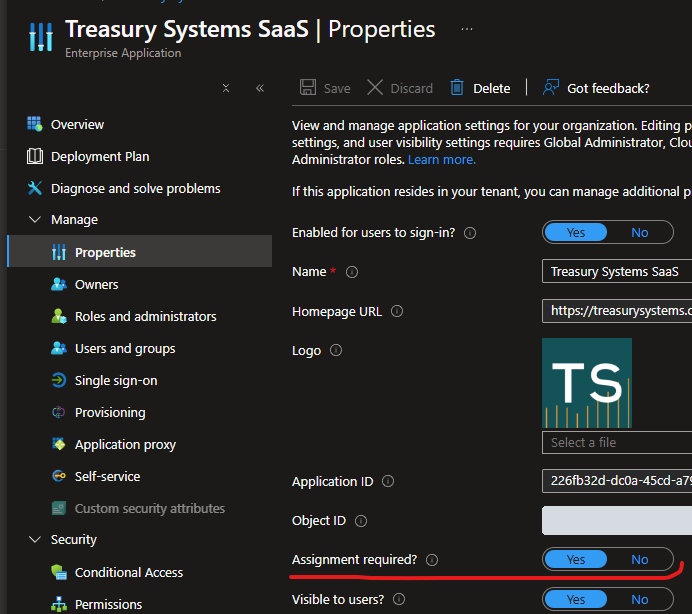Click the Delete button label

[x=492, y=88]
